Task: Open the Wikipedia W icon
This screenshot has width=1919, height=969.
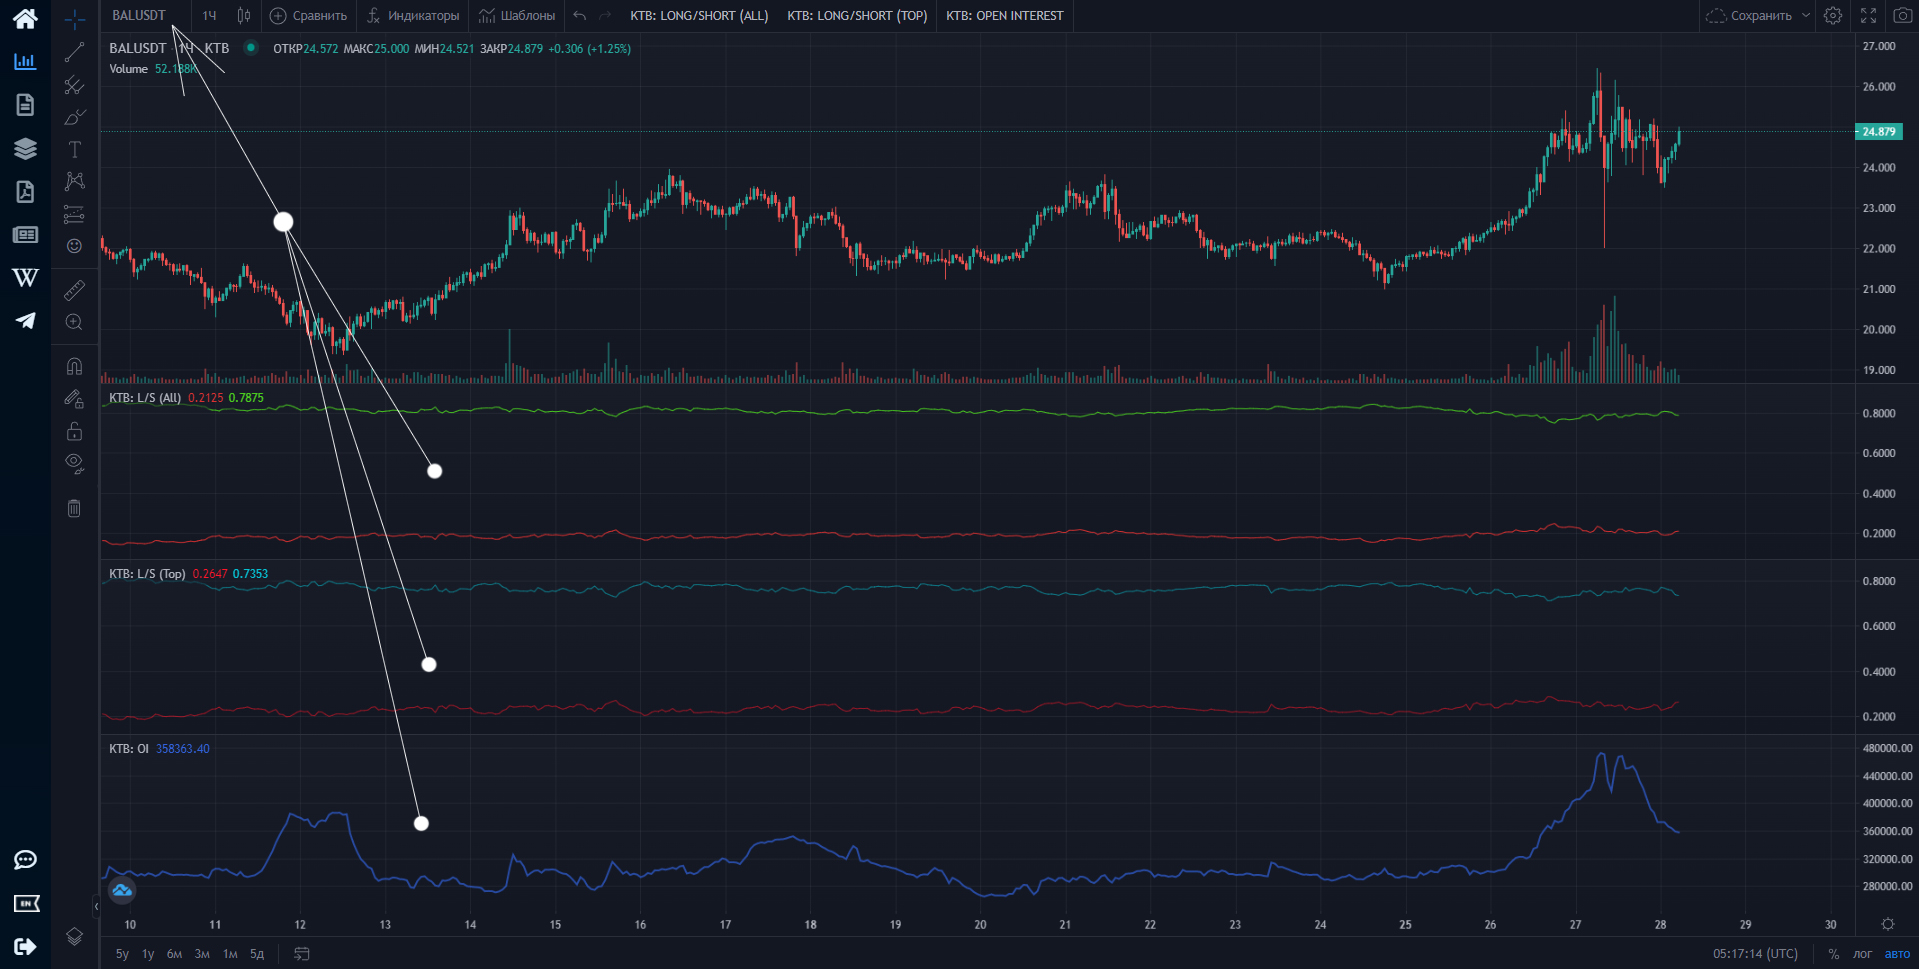Action: point(25,277)
